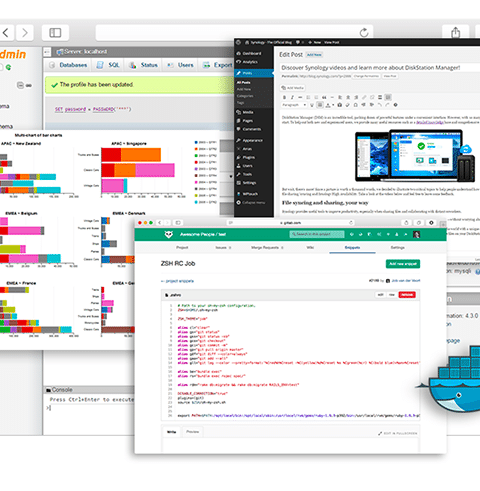Toggle strikethrough in WordPress editor toolbar
The height and width of the screenshot is (491, 480).
pyautogui.click(x=300, y=97)
